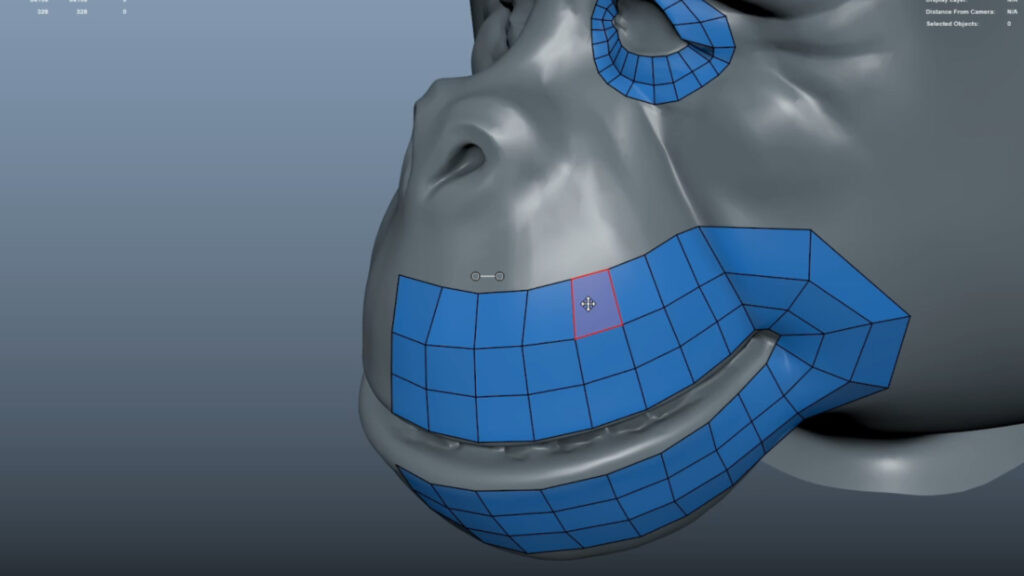Select the red-highlighted quad on the upper lip
1024x576 pixels.
click(596, 305)
